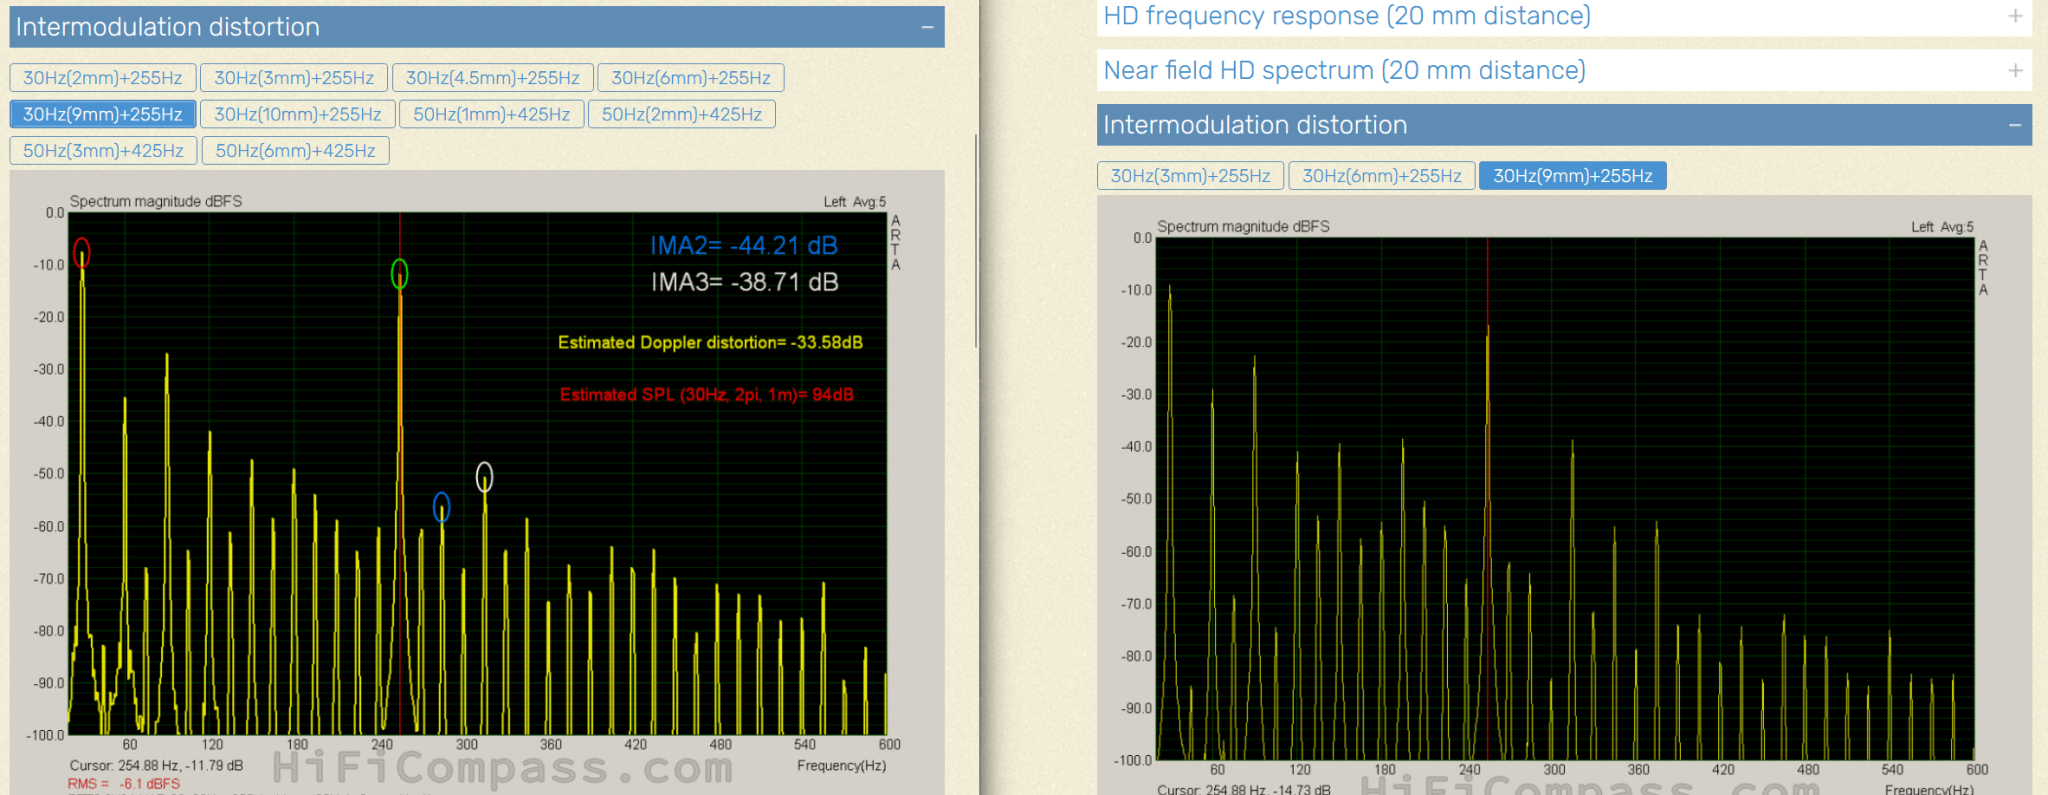This screenshot has height=795, width=2048.
Task: Click the left graph Cursor 254.88 Hz readout
Action: [156, 766]
